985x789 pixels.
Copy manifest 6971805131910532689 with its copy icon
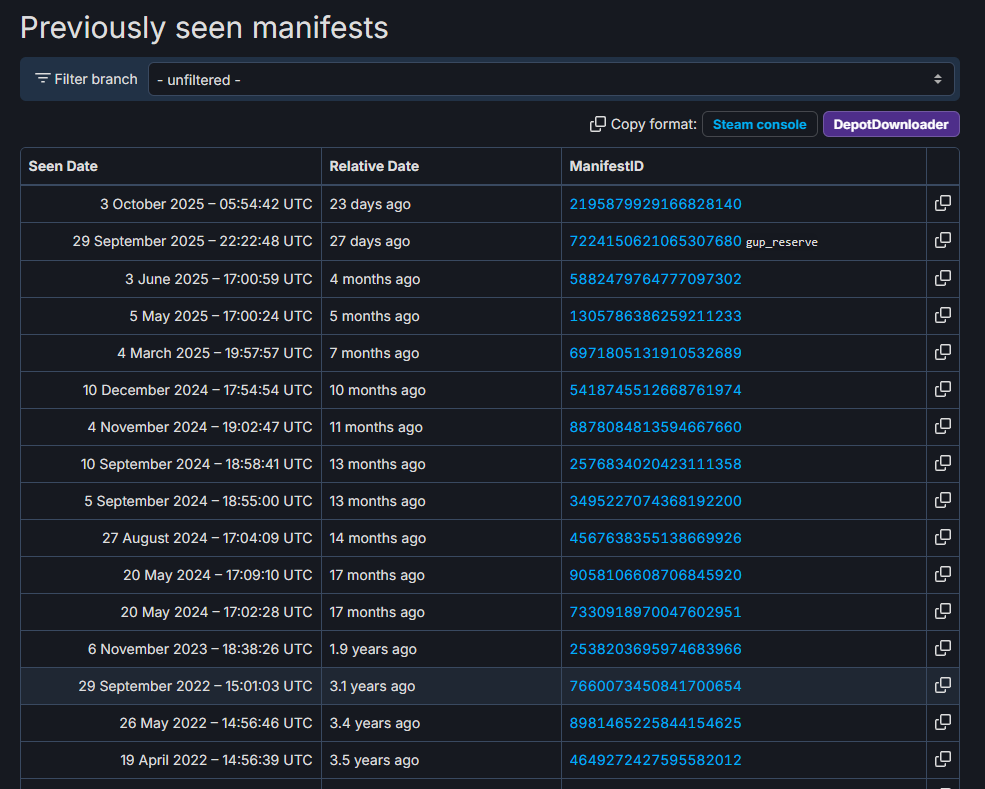coord(942,352)
